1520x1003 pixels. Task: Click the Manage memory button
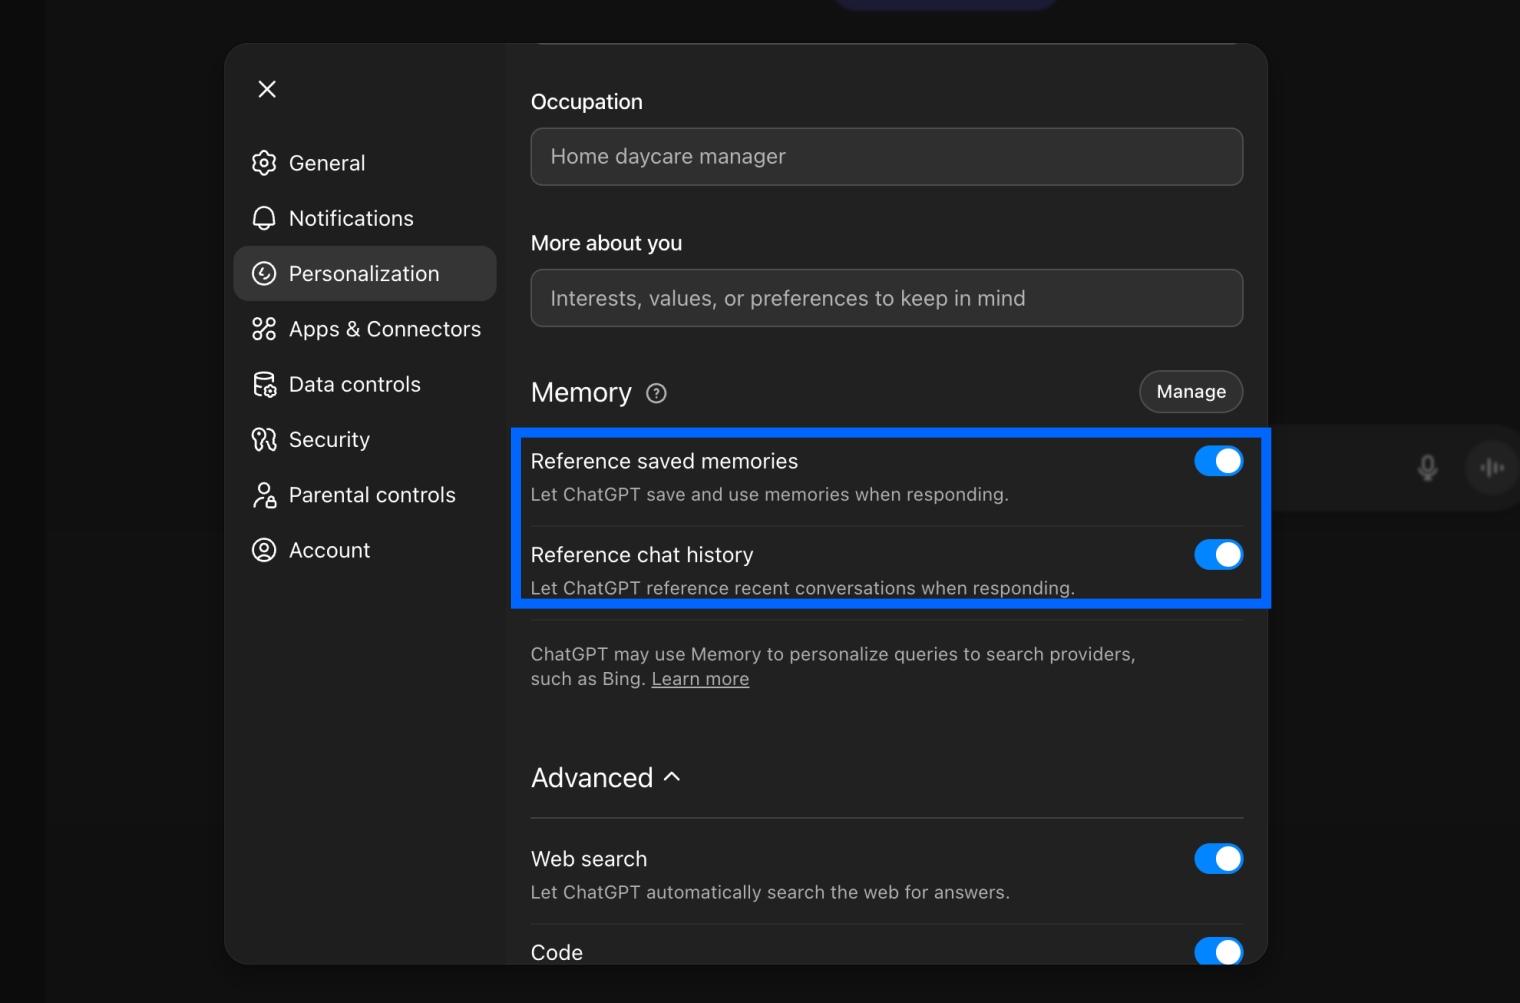coord(1190,391)
